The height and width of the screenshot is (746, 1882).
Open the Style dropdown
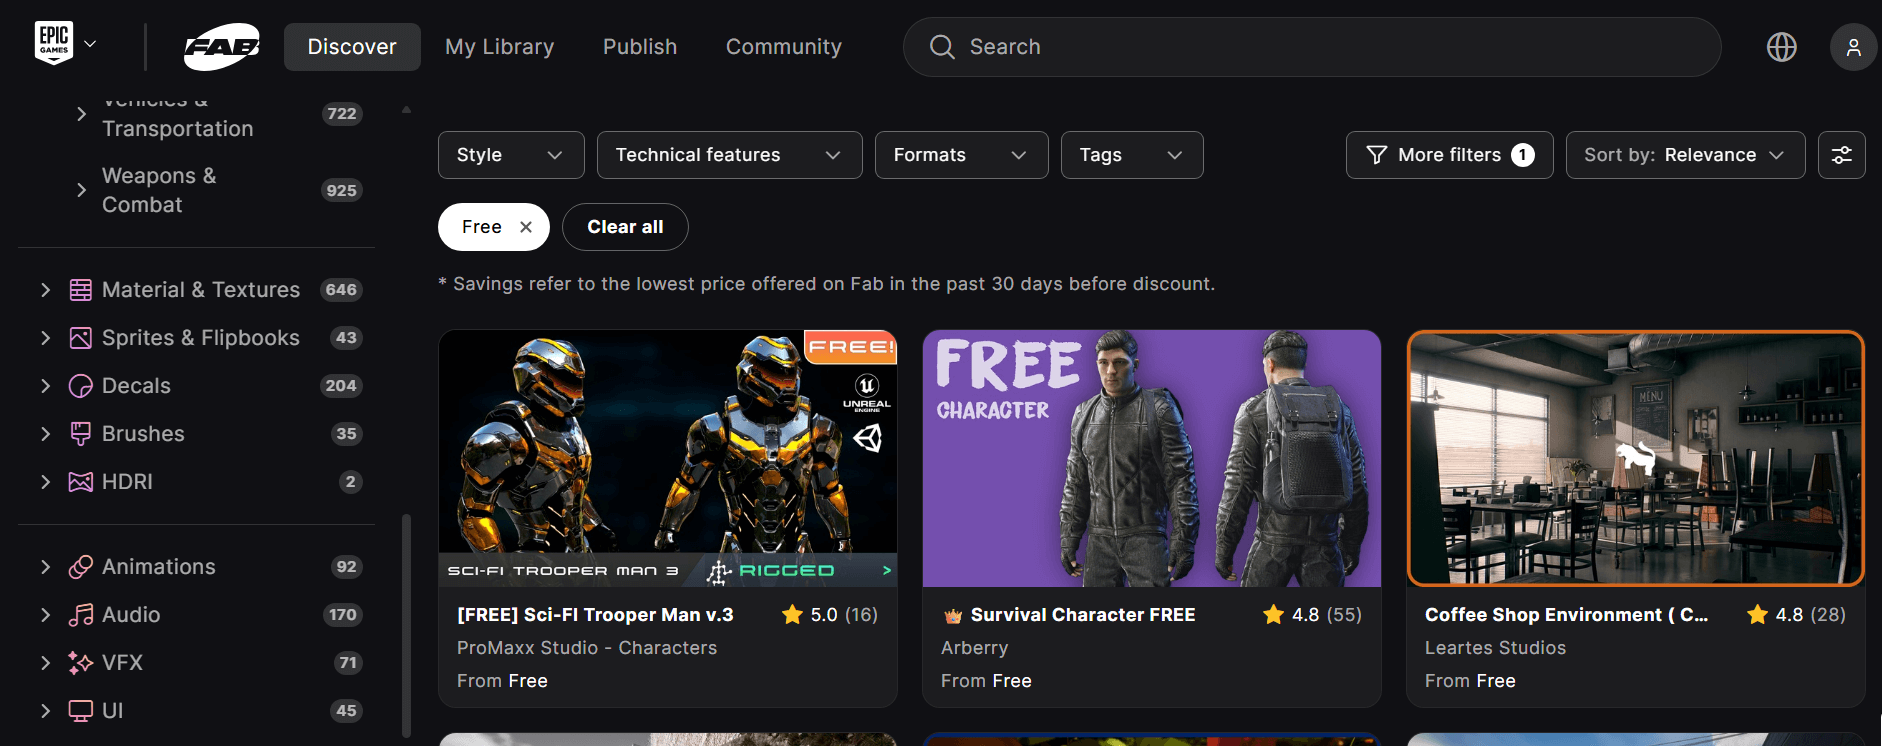point(510,155)
